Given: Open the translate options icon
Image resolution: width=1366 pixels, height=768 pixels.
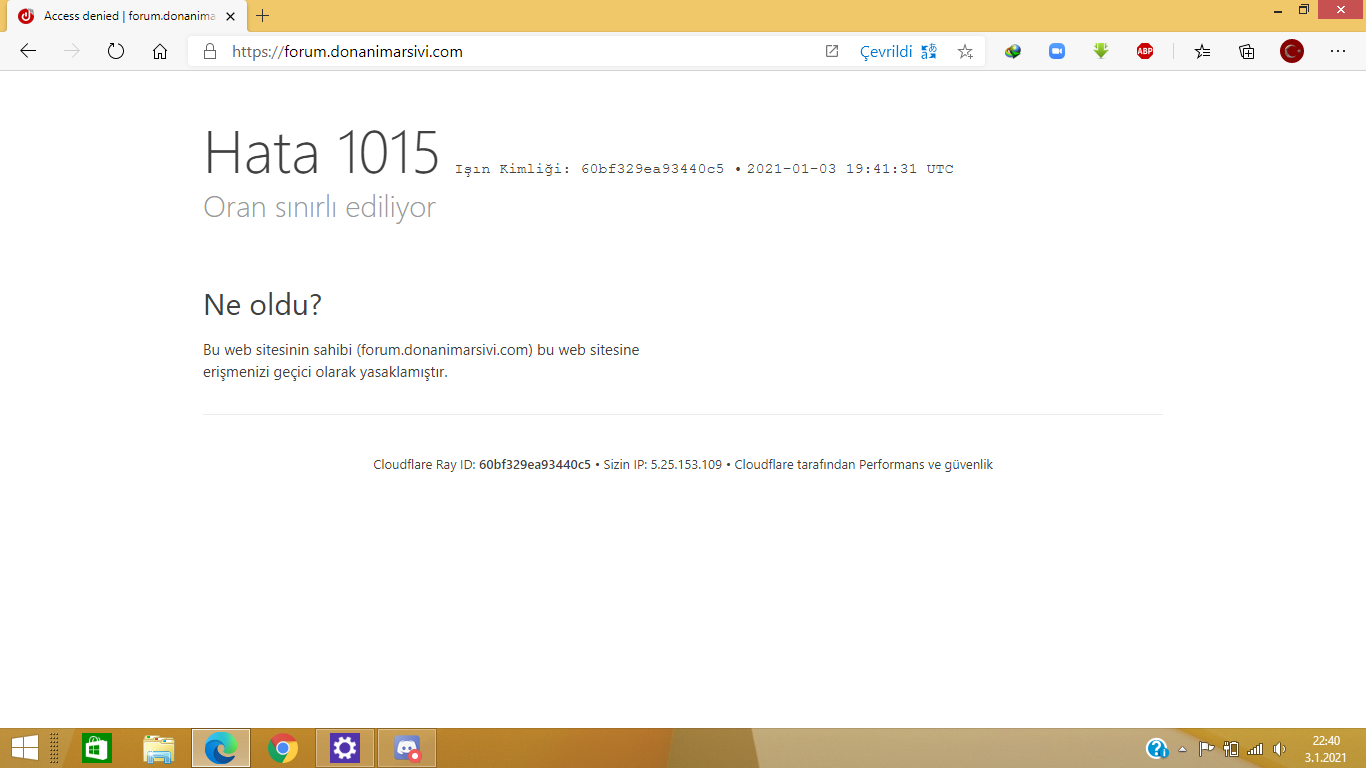Looking at the screenshot, I should pos(929,52).
